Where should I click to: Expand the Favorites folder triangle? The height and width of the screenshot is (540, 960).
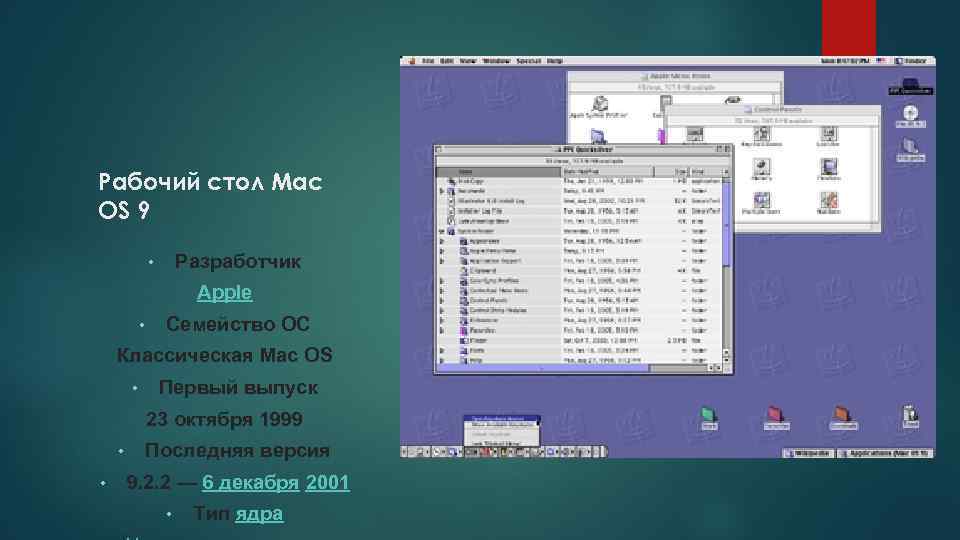click(441, 331)
